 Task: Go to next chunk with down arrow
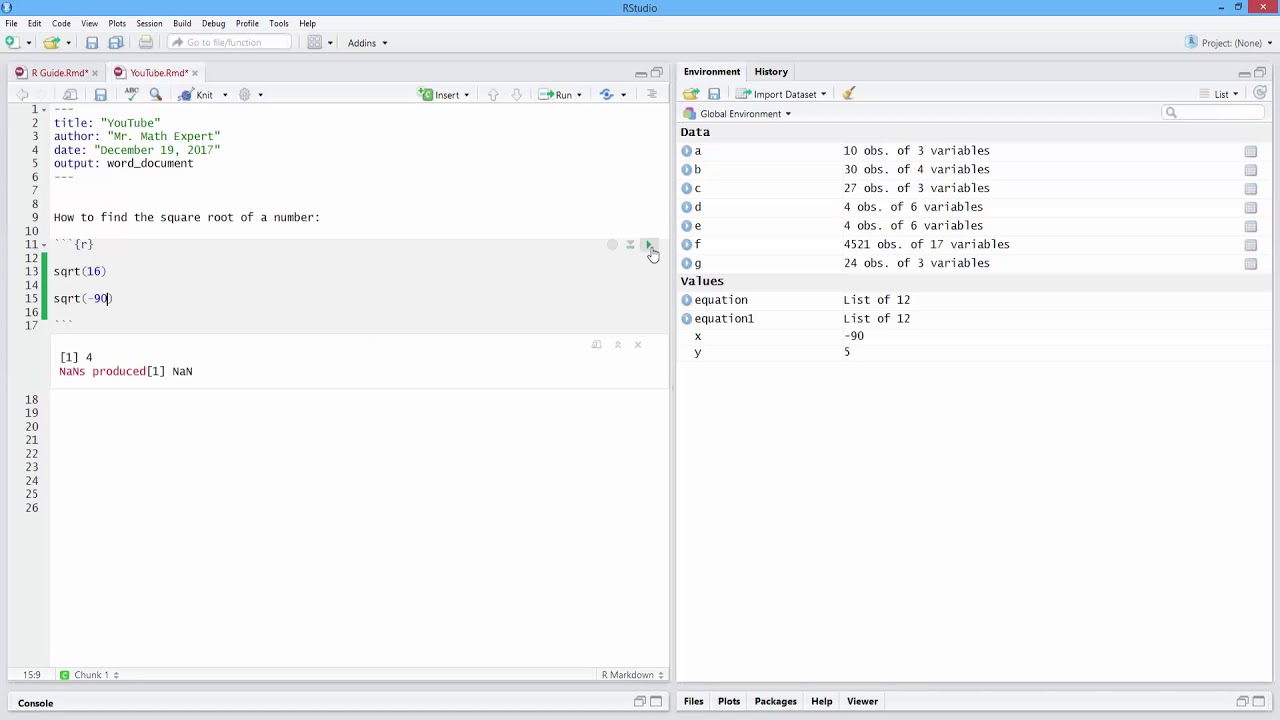click(516, 94)
